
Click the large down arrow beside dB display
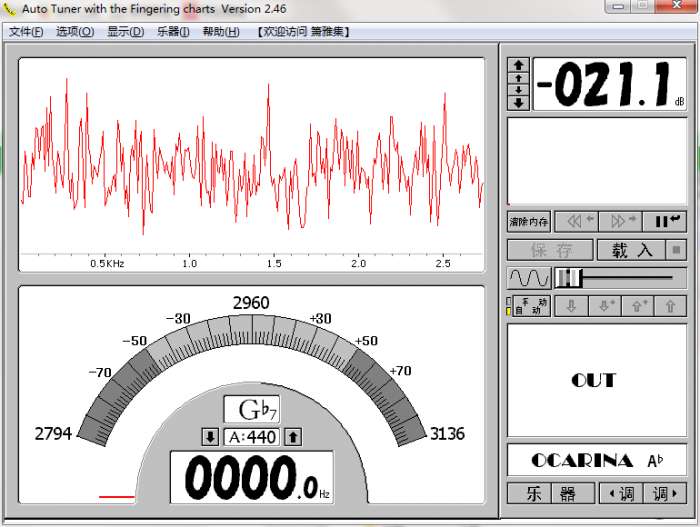(518, 102)
